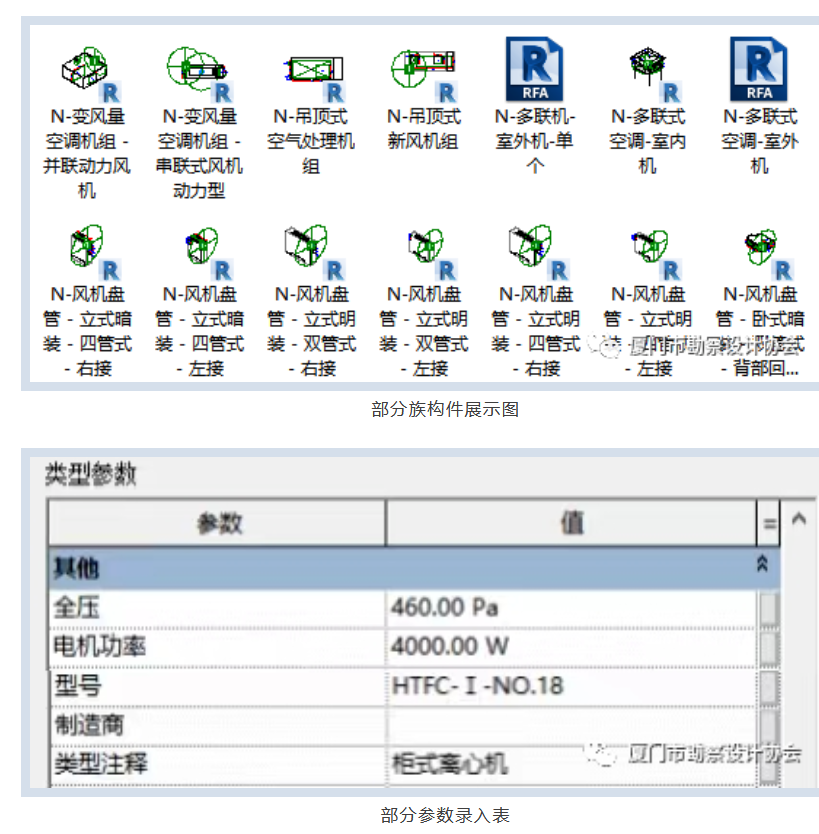
Task: Click the empty 制造商 value field
Action: coord(571,725)
